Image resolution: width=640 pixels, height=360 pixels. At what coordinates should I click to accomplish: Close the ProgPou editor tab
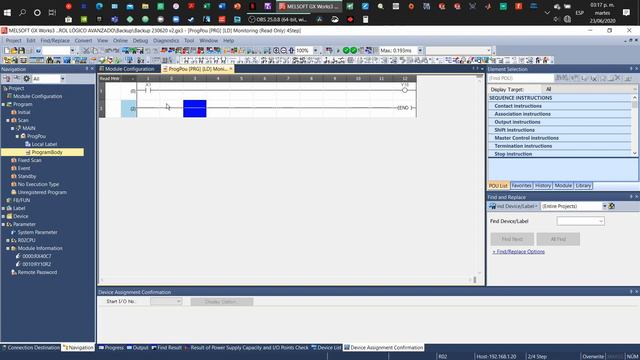coord(231,69)
